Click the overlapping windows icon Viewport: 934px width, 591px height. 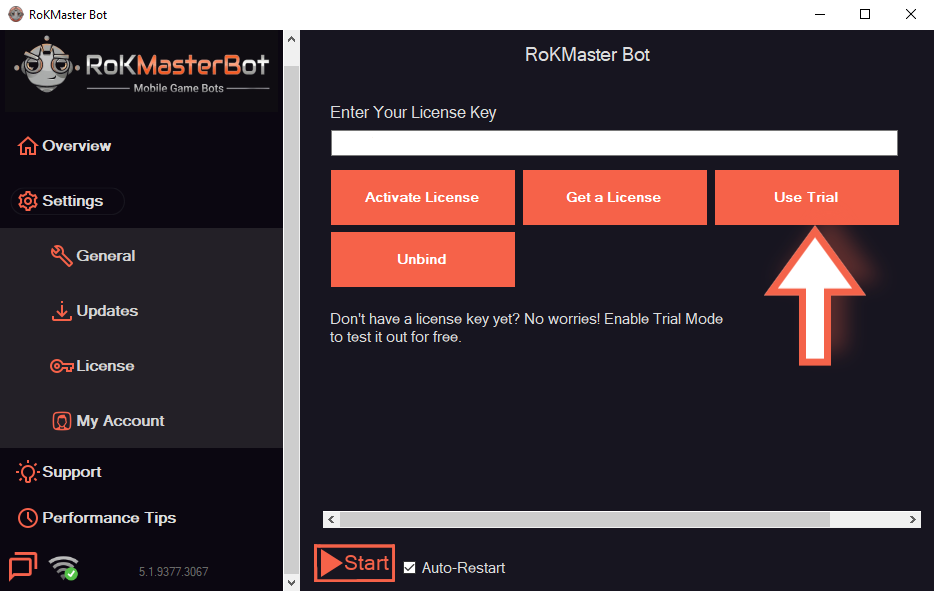[x=23, y=566]
